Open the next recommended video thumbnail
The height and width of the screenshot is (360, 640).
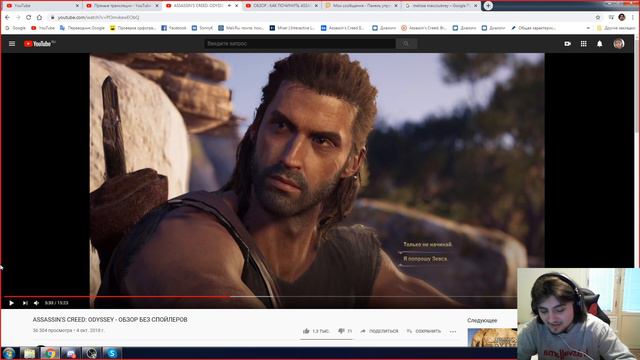(492, 338)
